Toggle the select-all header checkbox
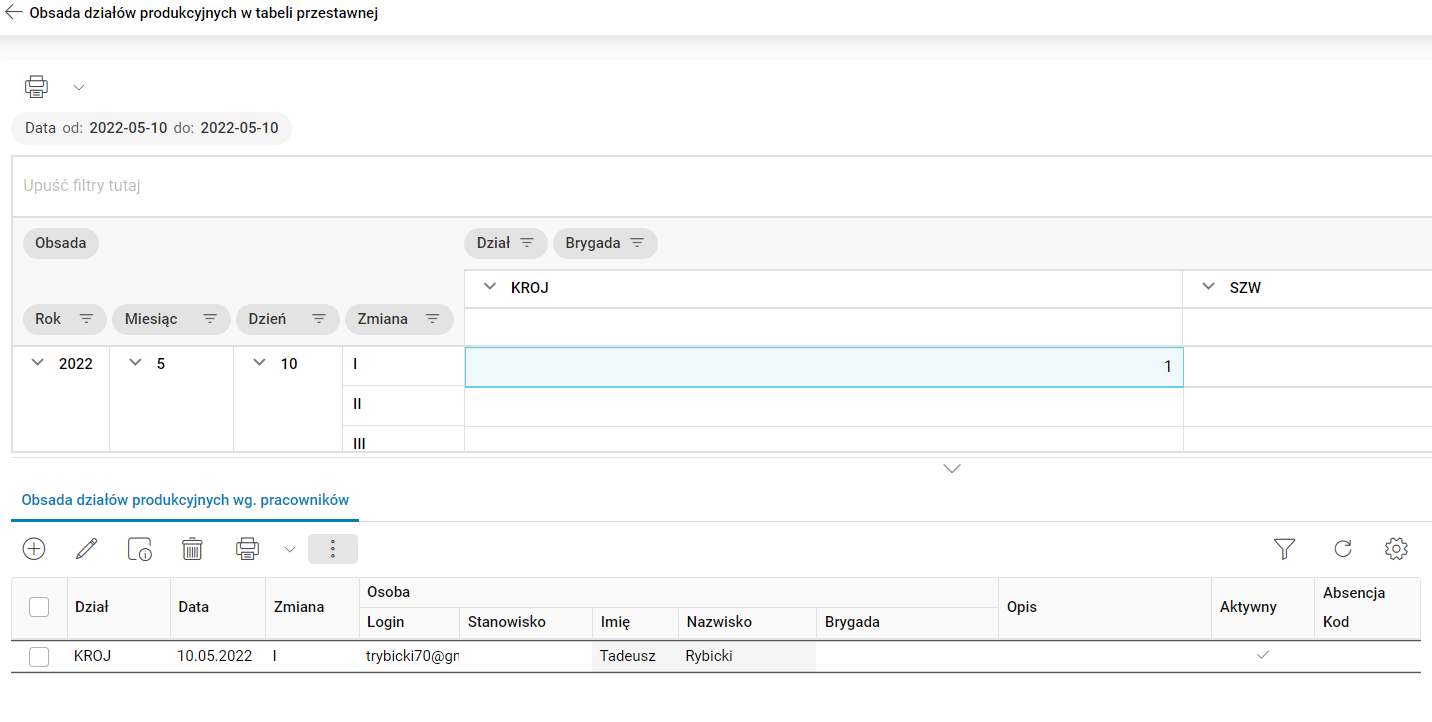 point(39,606)
